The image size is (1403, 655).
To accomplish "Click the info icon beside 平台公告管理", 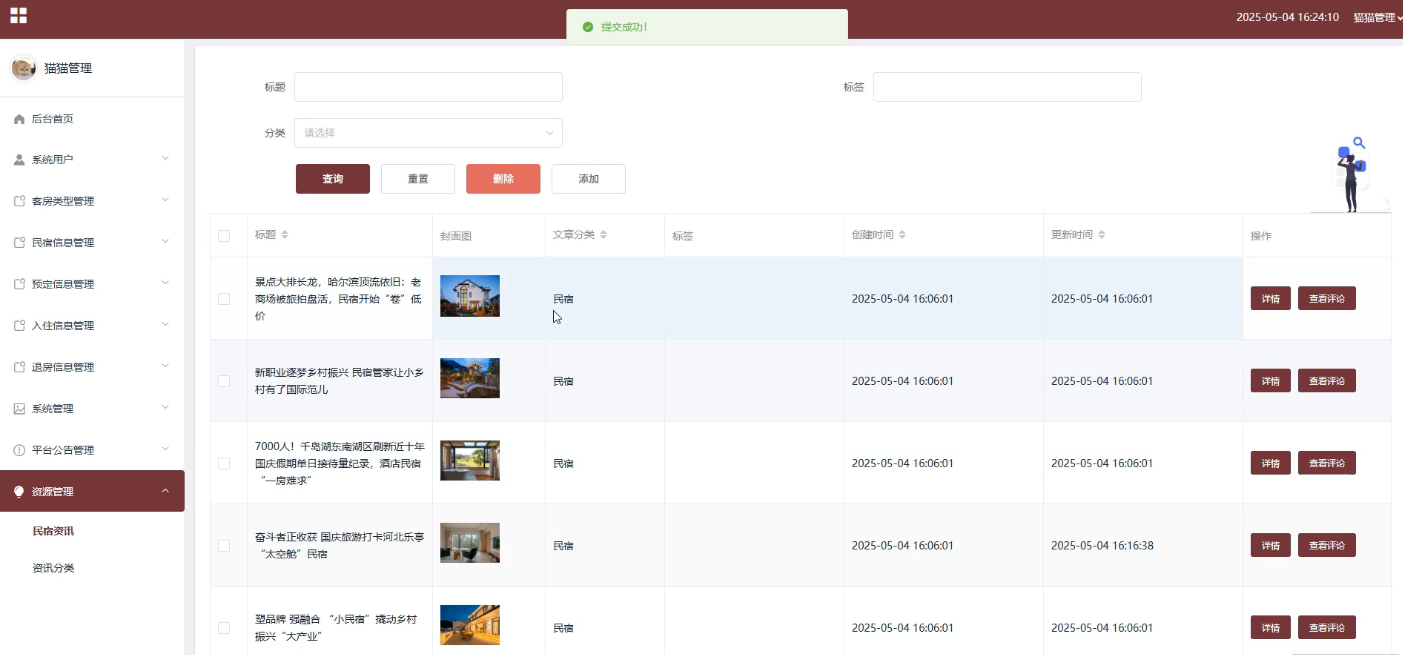I will (x=19, y=450).
